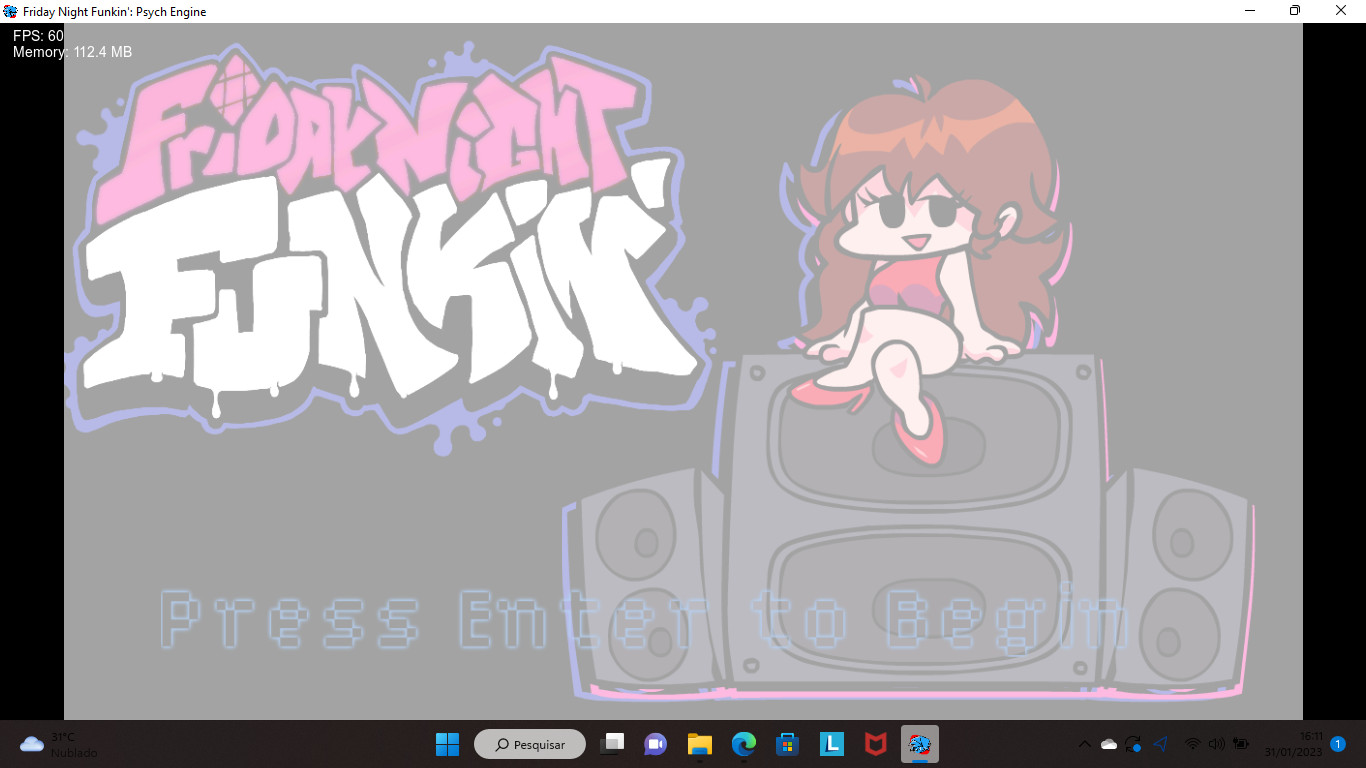
Task: Open the Windows Start menu
Action: tap(447, 744)
